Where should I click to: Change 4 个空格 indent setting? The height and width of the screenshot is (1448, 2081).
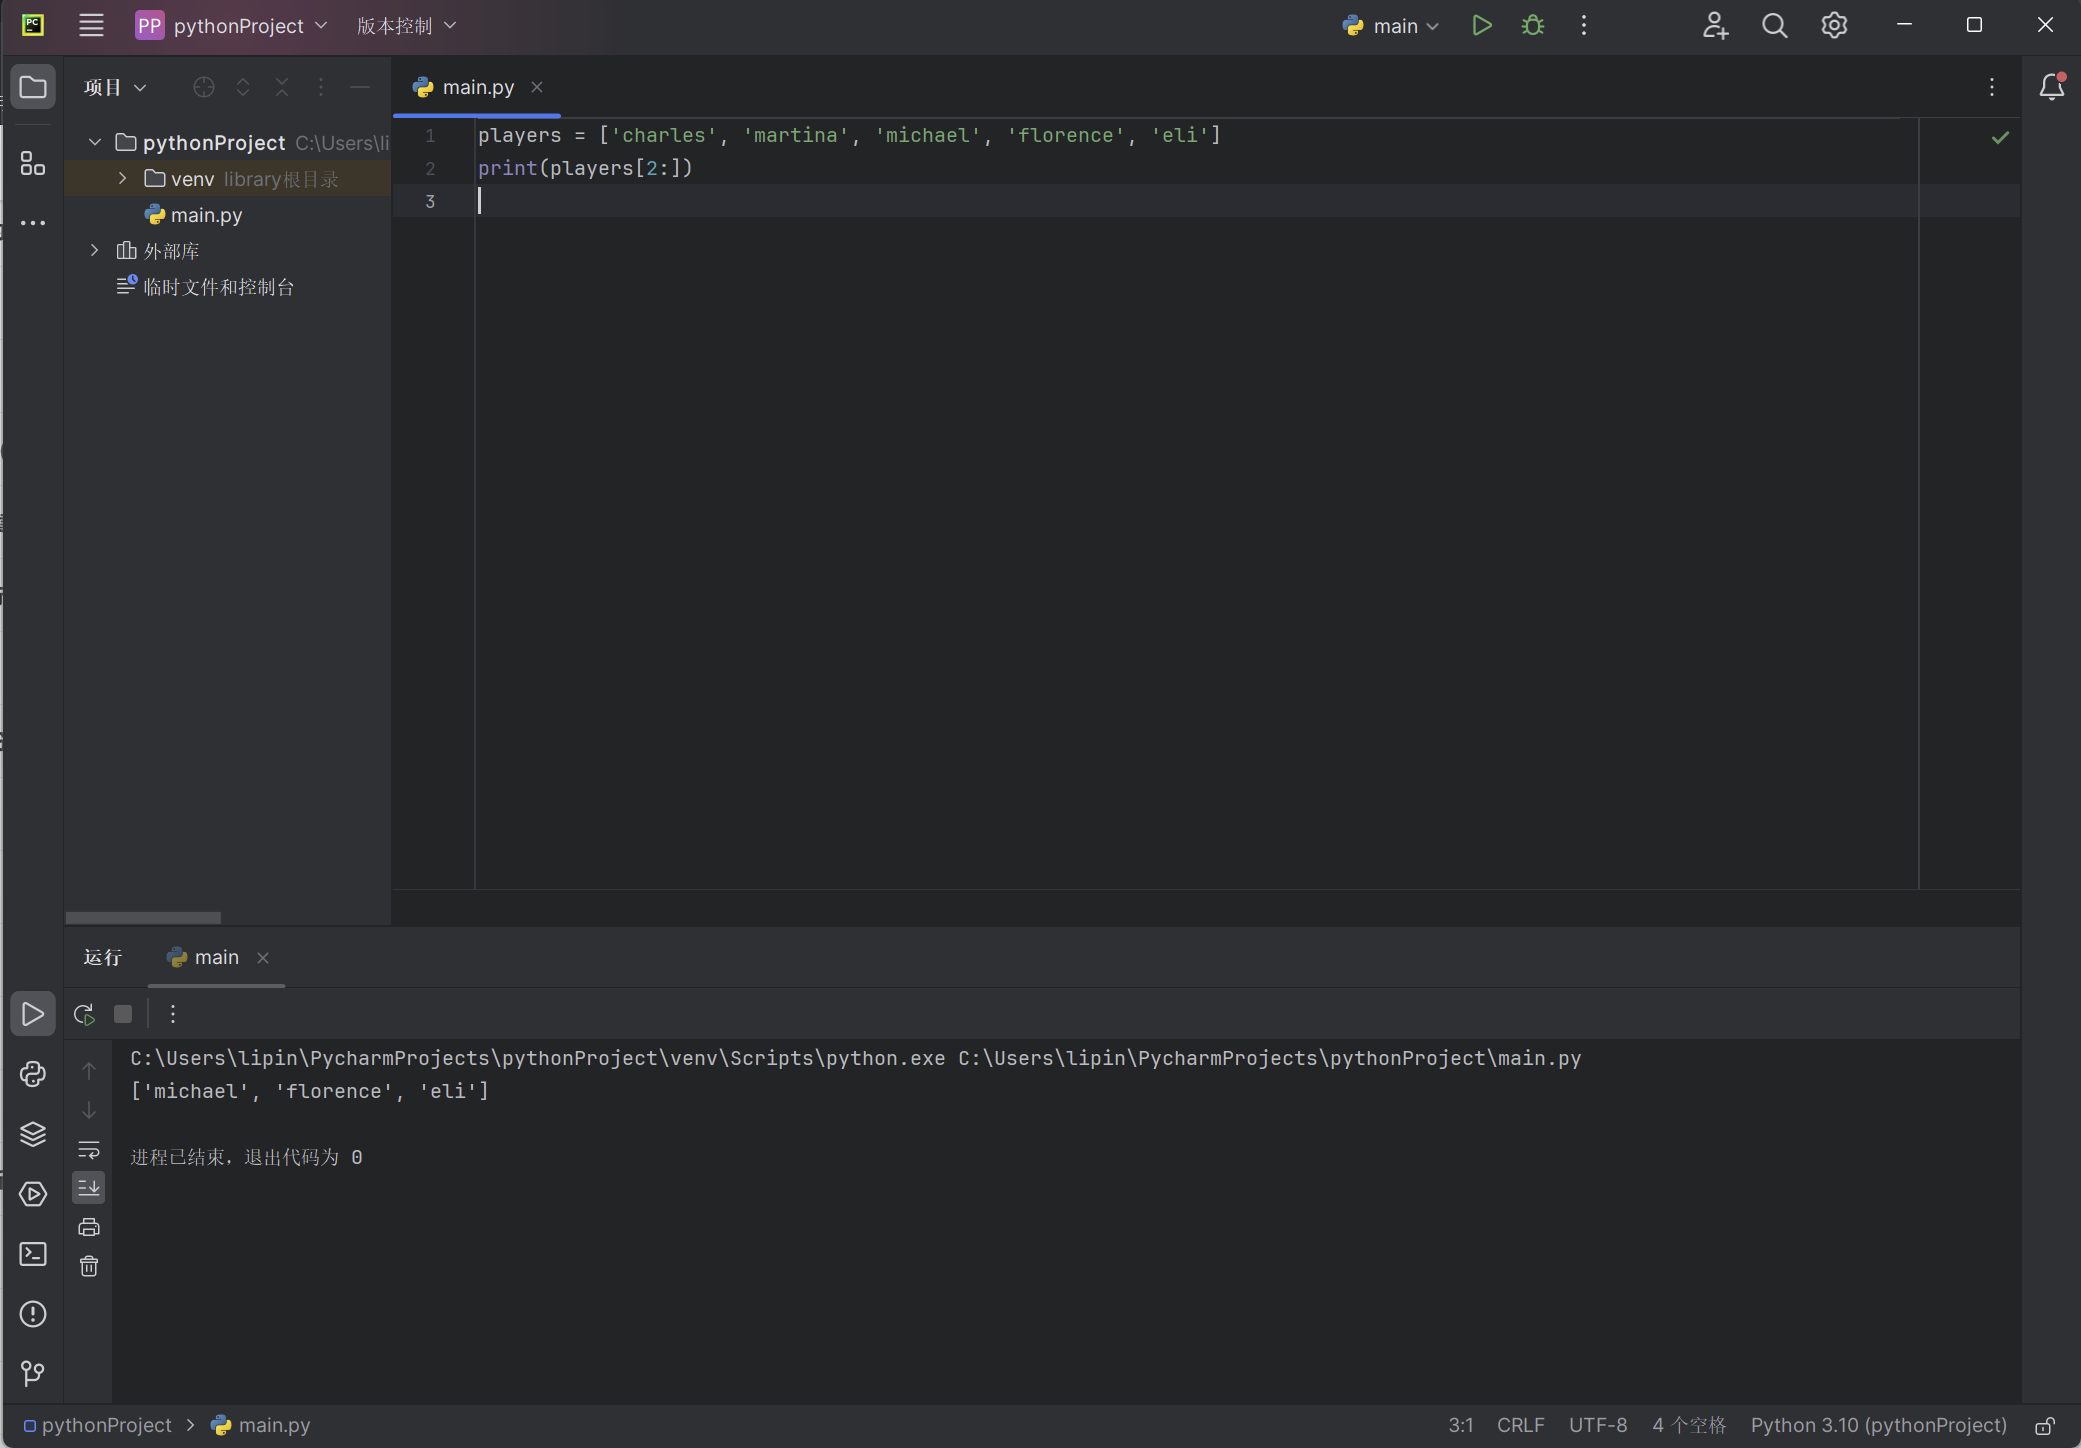1689,1426
